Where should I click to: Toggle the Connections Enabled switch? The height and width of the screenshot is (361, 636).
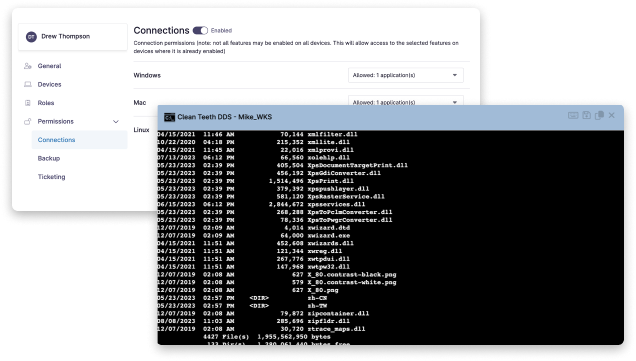click(x=200, y=30)
